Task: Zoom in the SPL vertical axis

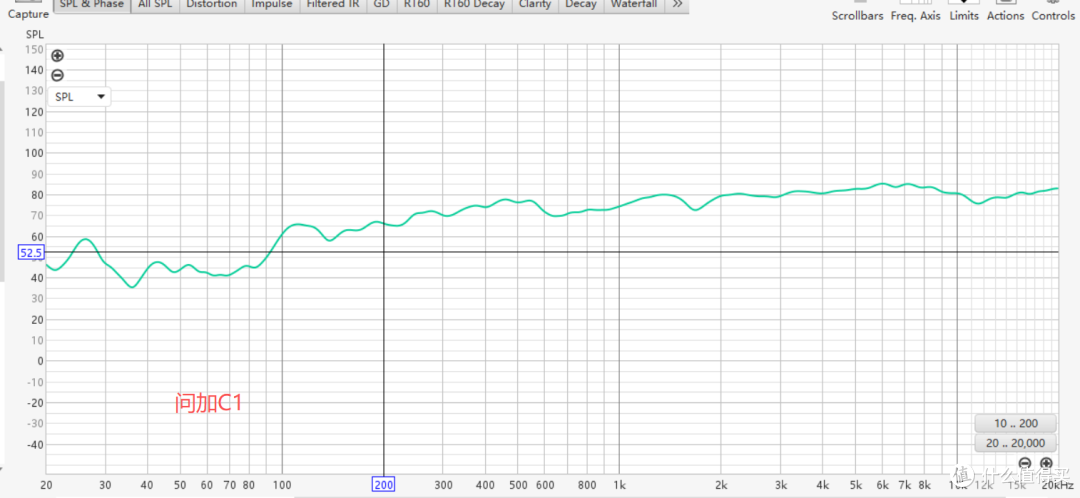Action: point(58,56)
